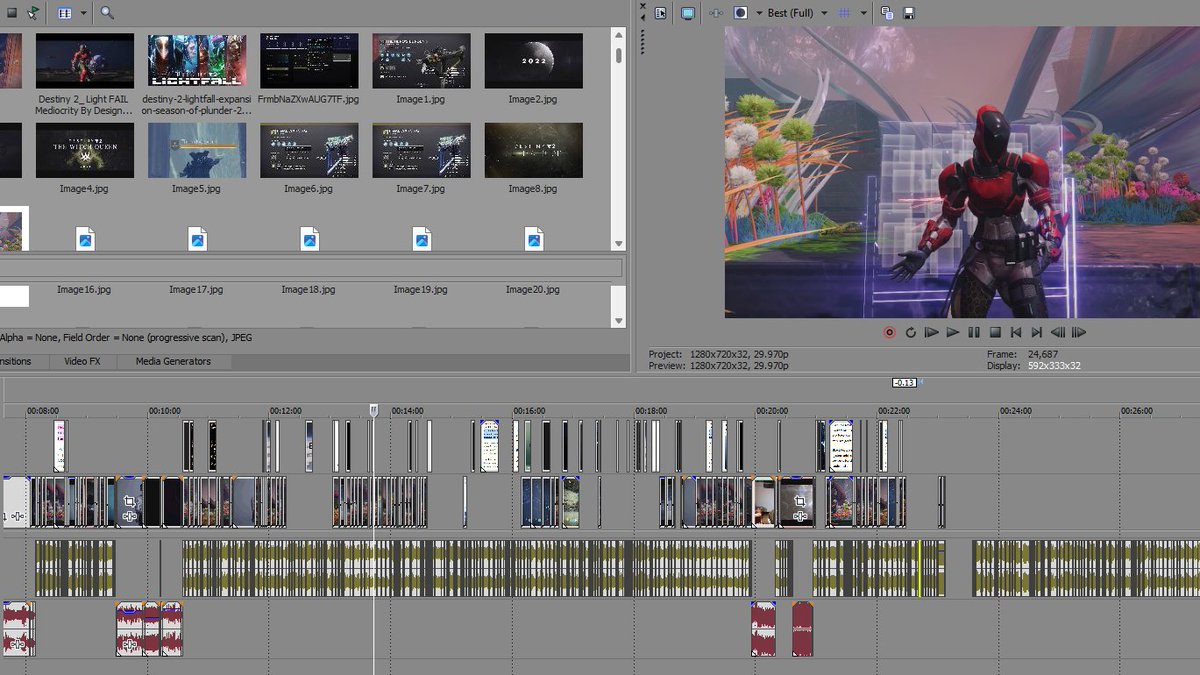Click Previous Frame button

[1058, 332]
